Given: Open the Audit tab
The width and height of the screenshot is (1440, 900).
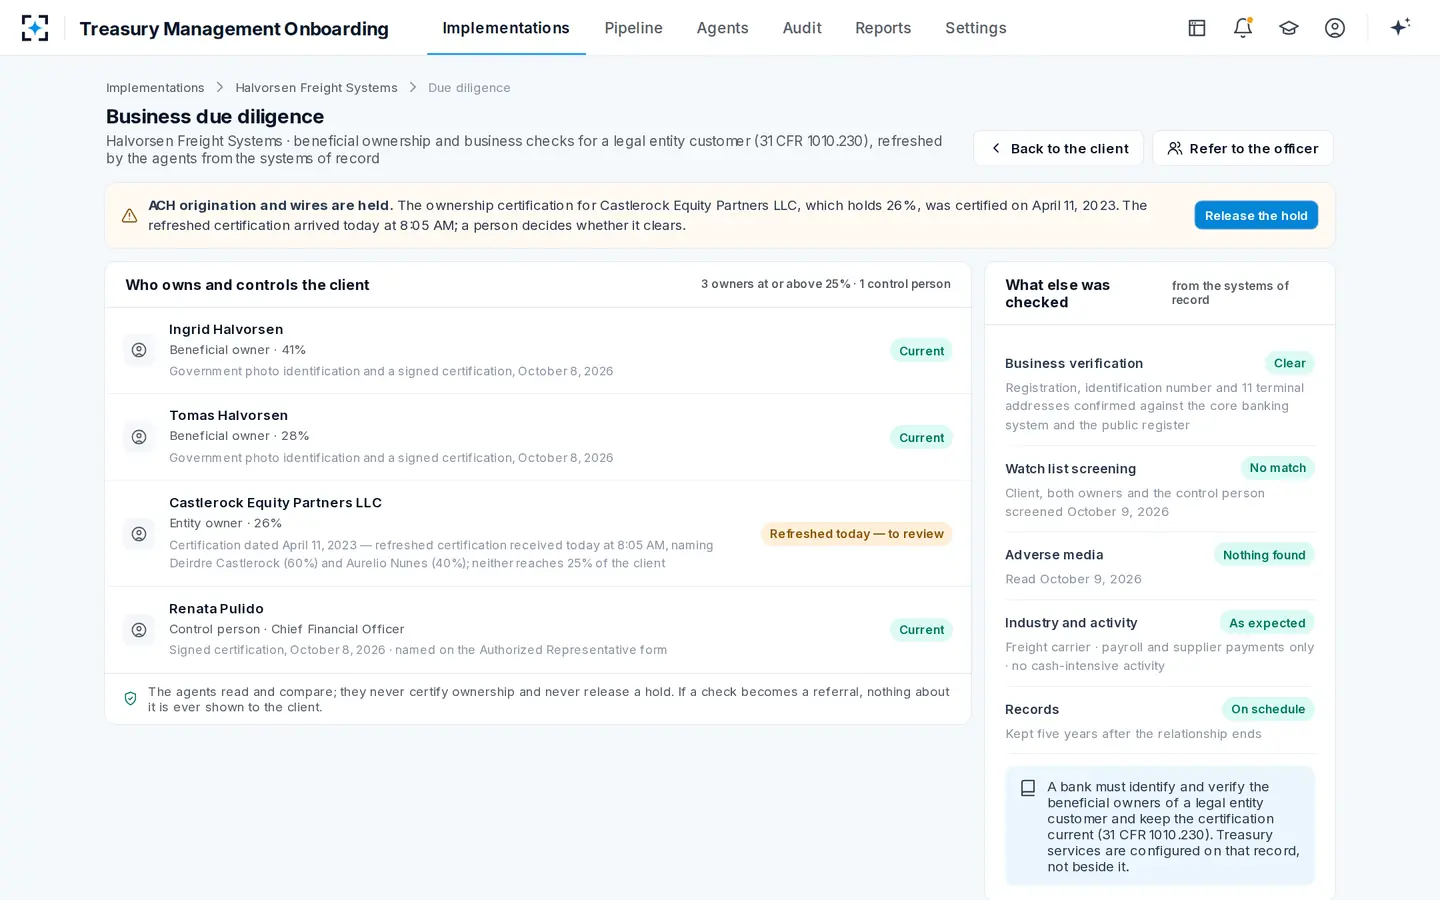Looking at the screenshot, I should click(x=802, y=28).
